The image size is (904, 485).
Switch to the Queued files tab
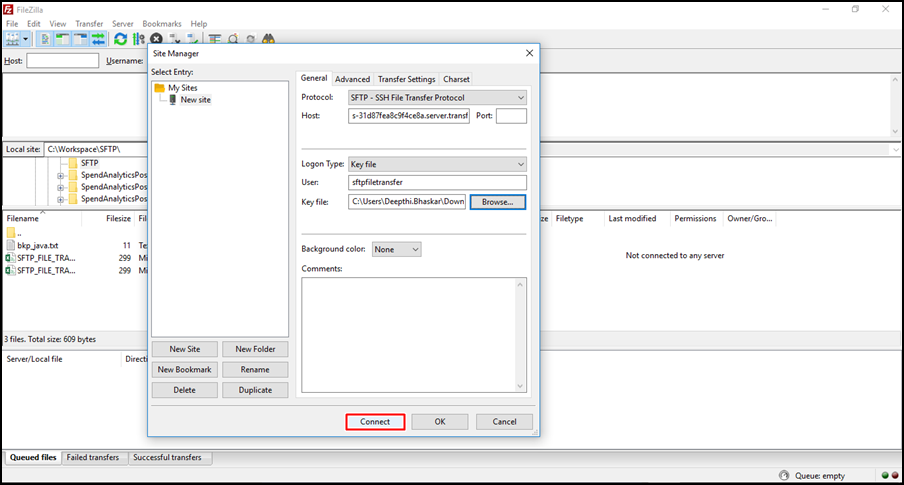pos(33,457)
